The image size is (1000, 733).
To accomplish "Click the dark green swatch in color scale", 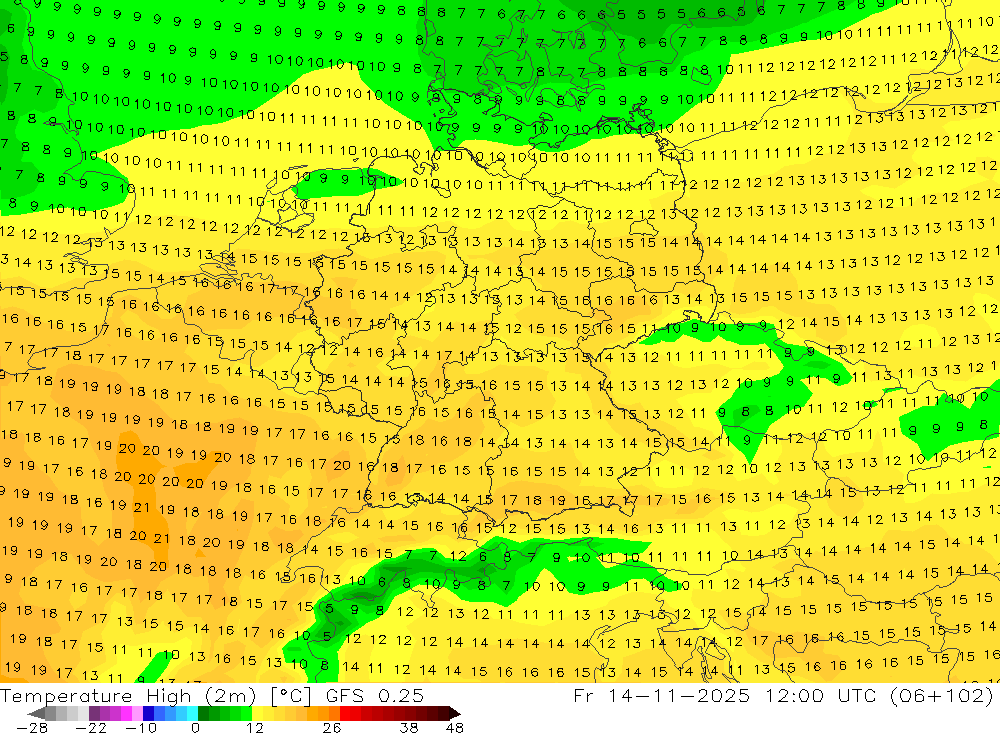I will point(203,713).
